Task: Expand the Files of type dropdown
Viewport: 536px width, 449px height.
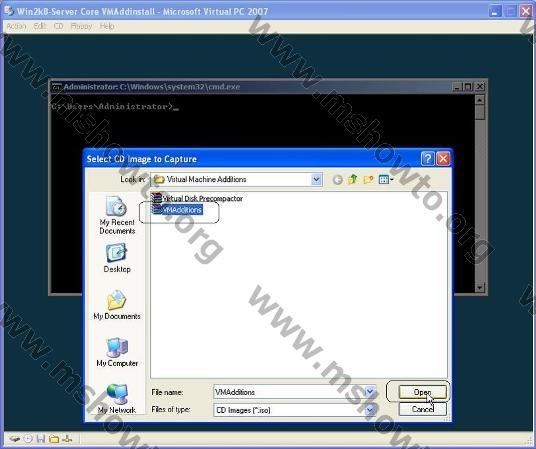Action: pos(370,409)
